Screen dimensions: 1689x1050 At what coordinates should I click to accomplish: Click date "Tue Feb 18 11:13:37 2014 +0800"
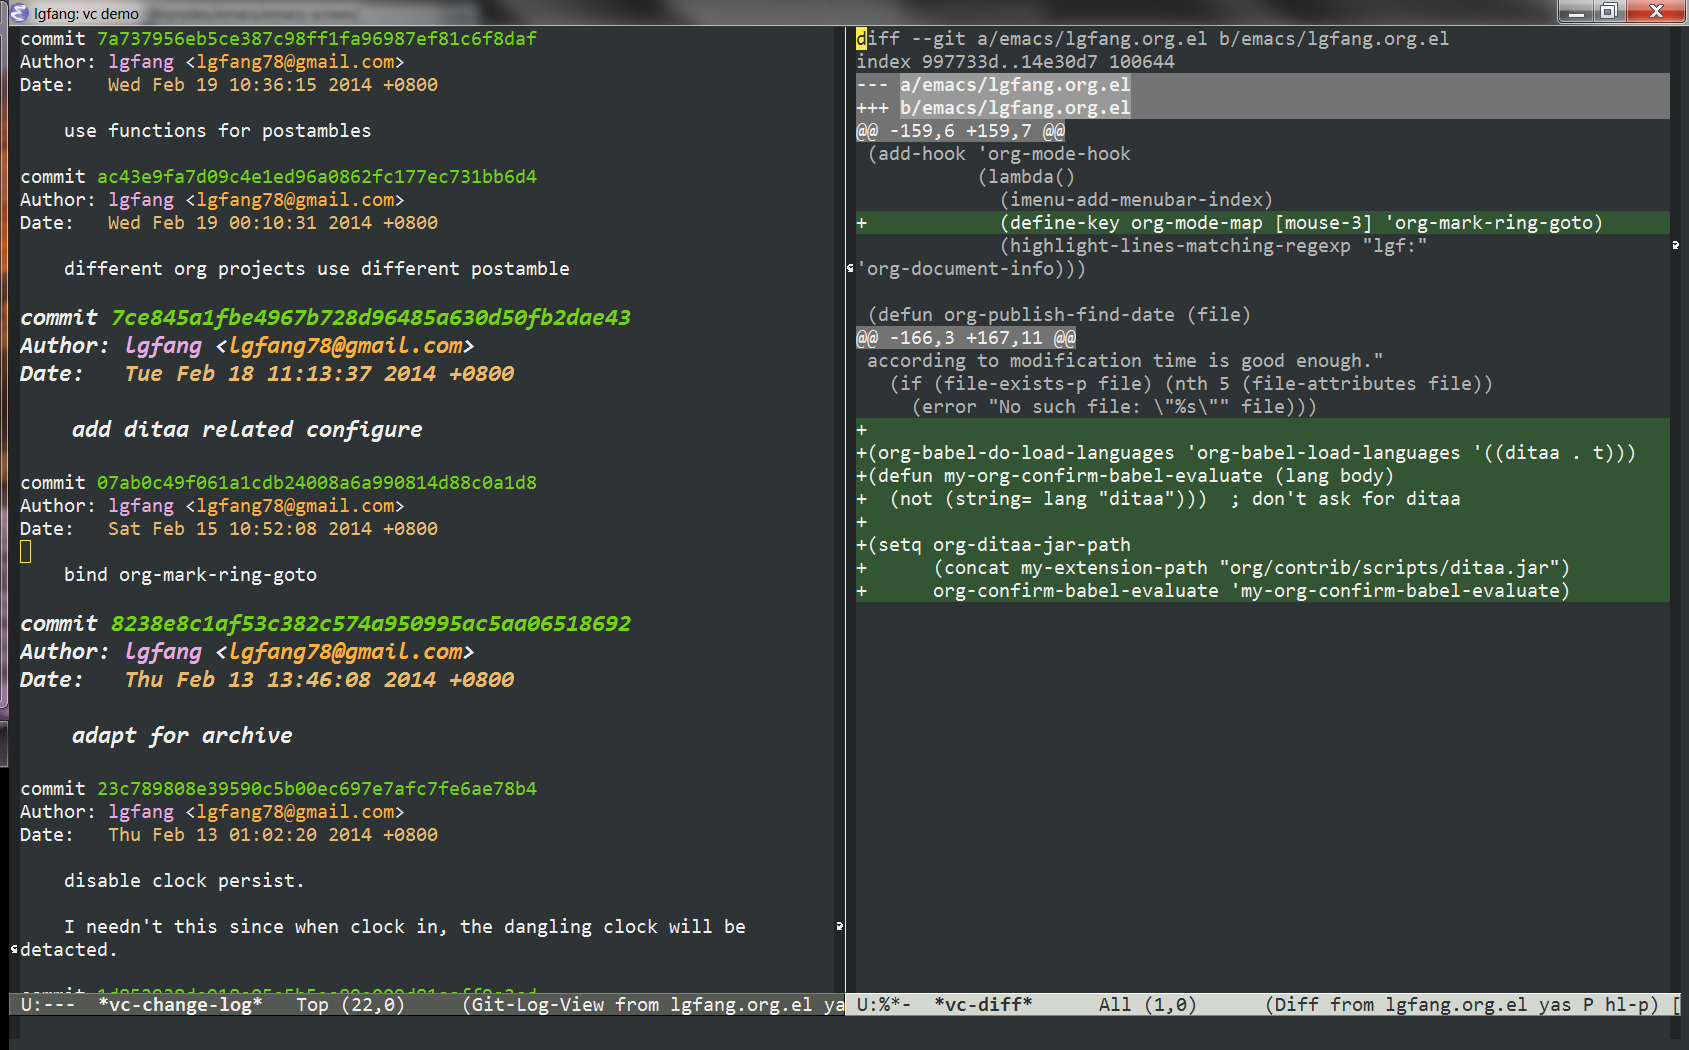pos(319,374)
